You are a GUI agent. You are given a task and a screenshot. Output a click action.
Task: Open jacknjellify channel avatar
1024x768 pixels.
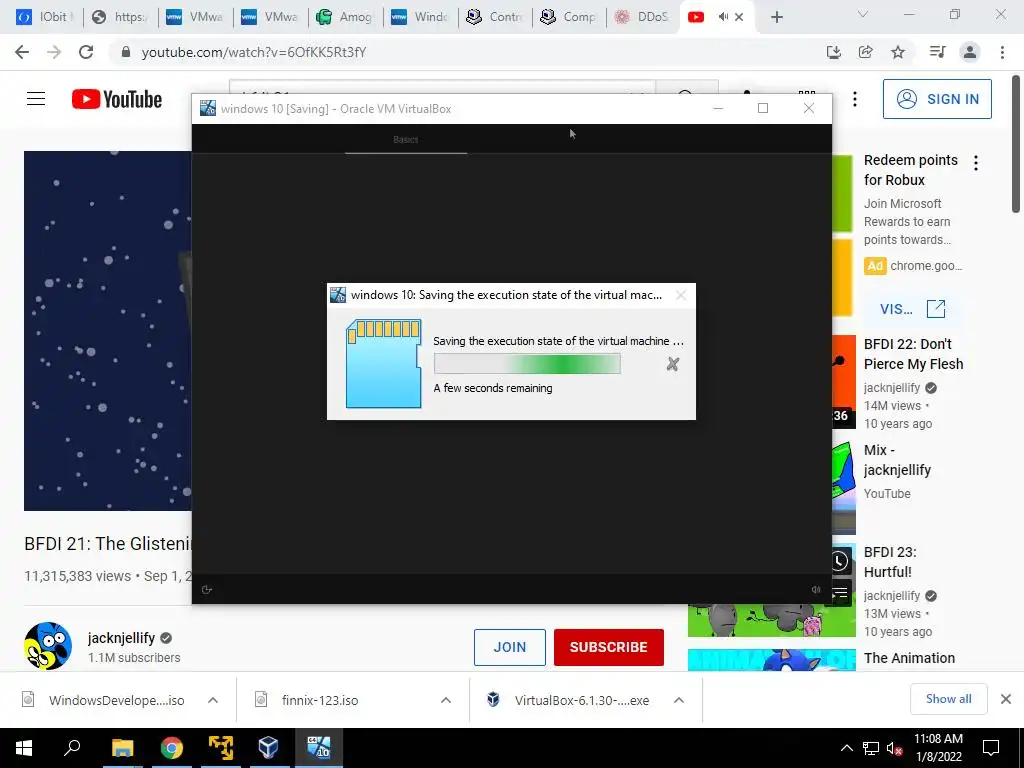[48, 647]
